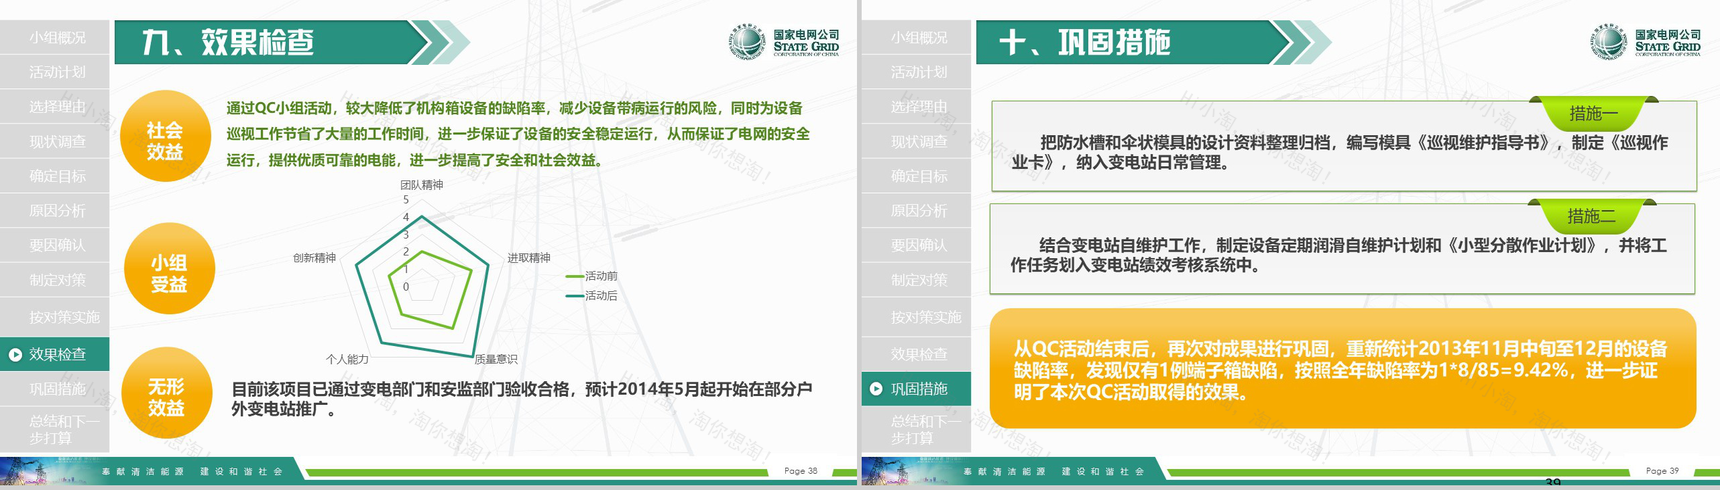Open 原因分析 in the Page 39 slide sidebar

(x=916, y=211)
